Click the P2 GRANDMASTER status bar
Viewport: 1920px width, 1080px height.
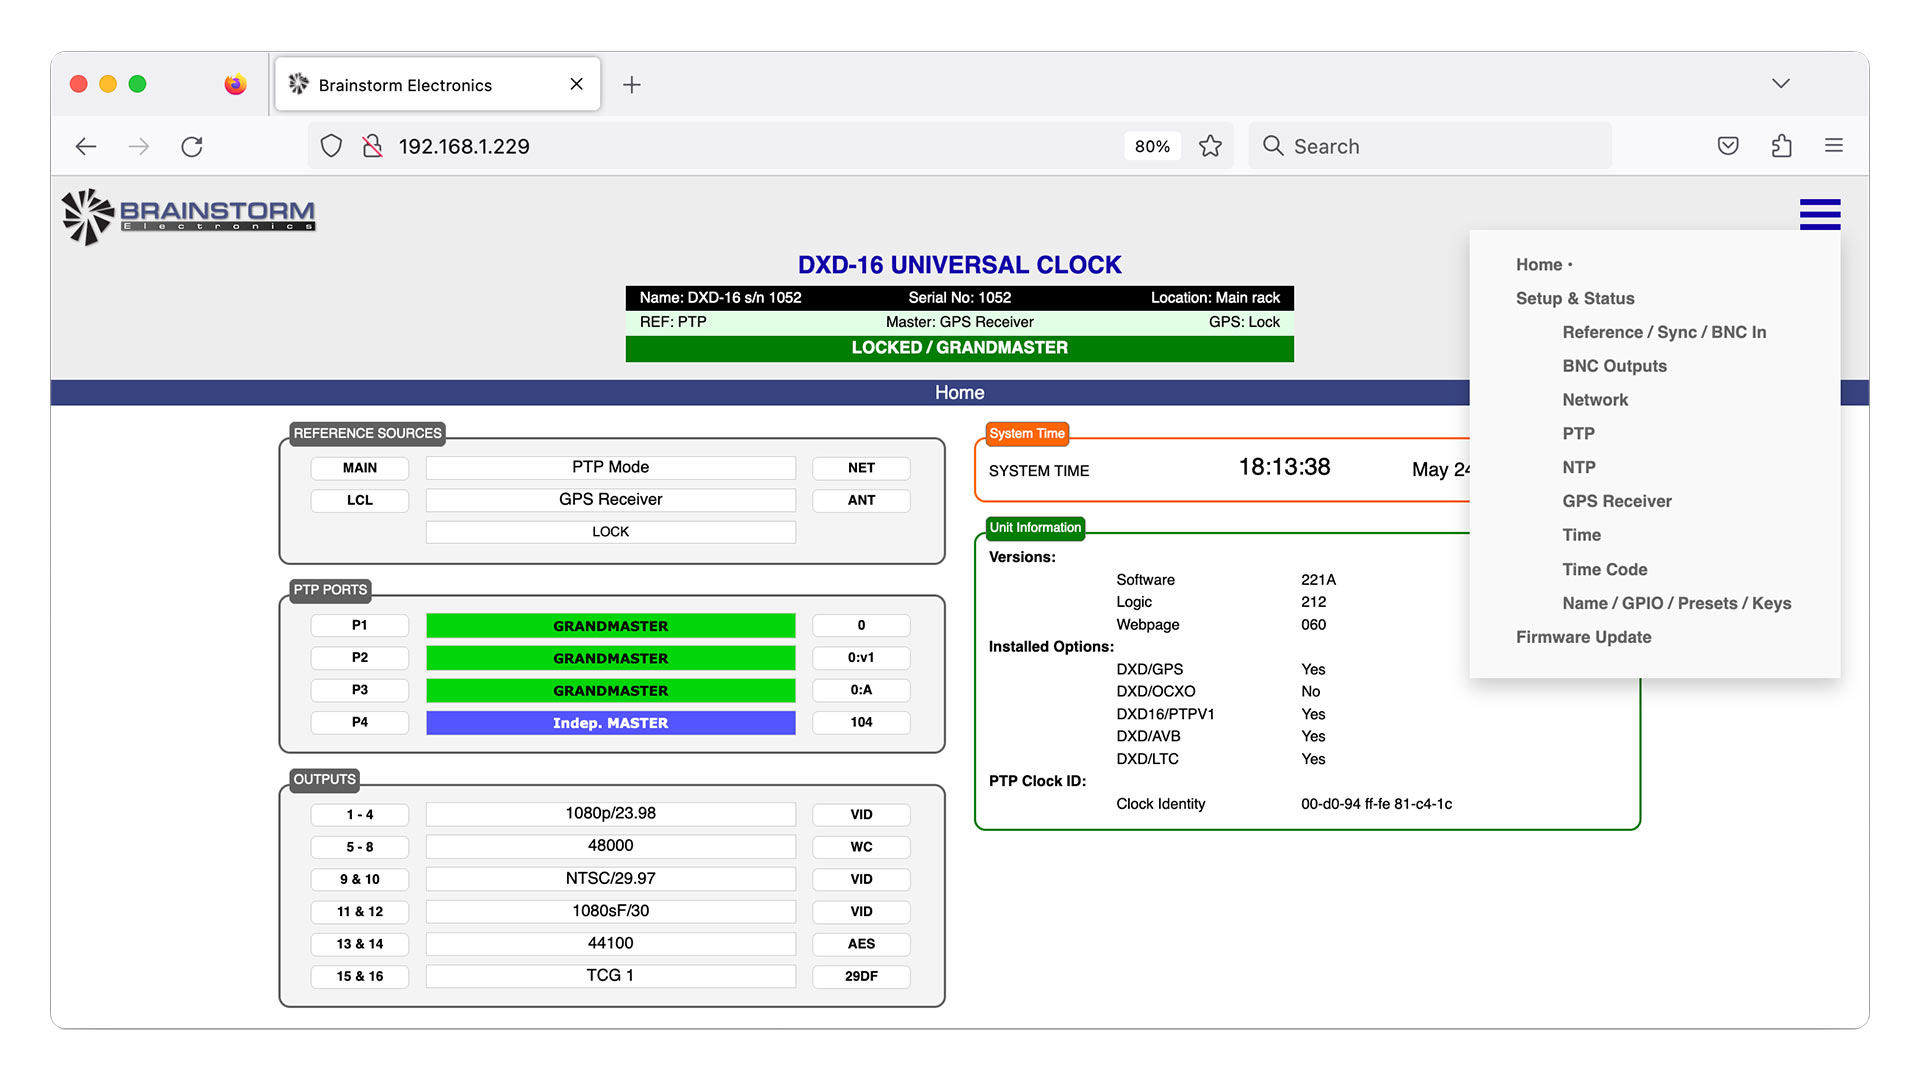(611, 658)
